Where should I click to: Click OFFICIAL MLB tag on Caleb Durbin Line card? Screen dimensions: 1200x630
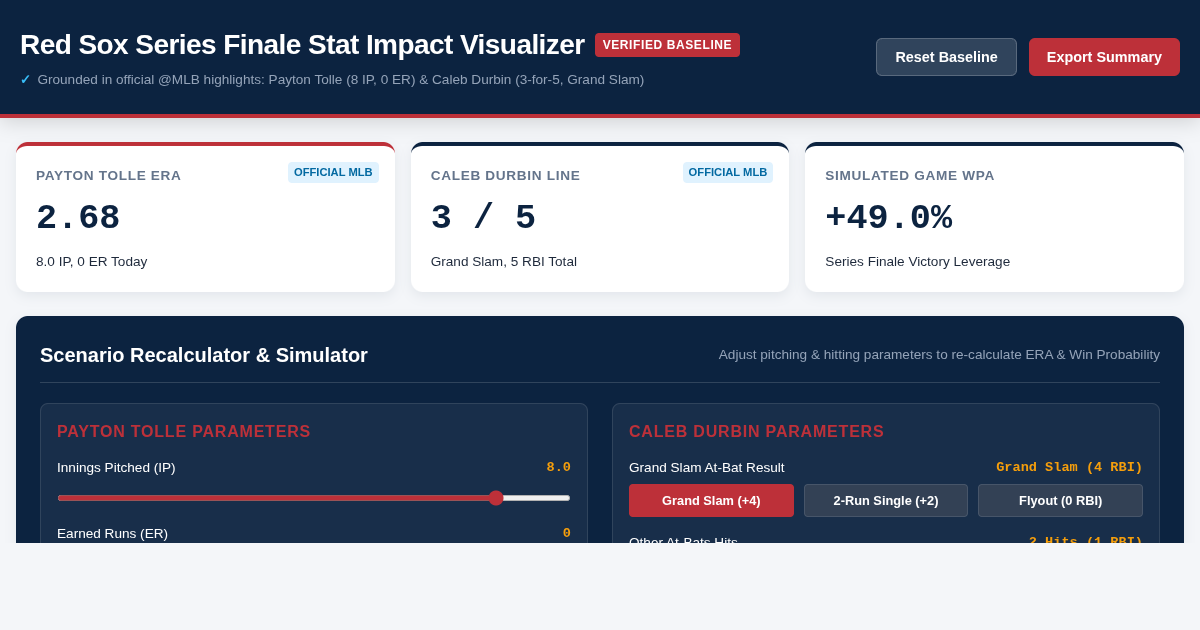tap(728, 172)
